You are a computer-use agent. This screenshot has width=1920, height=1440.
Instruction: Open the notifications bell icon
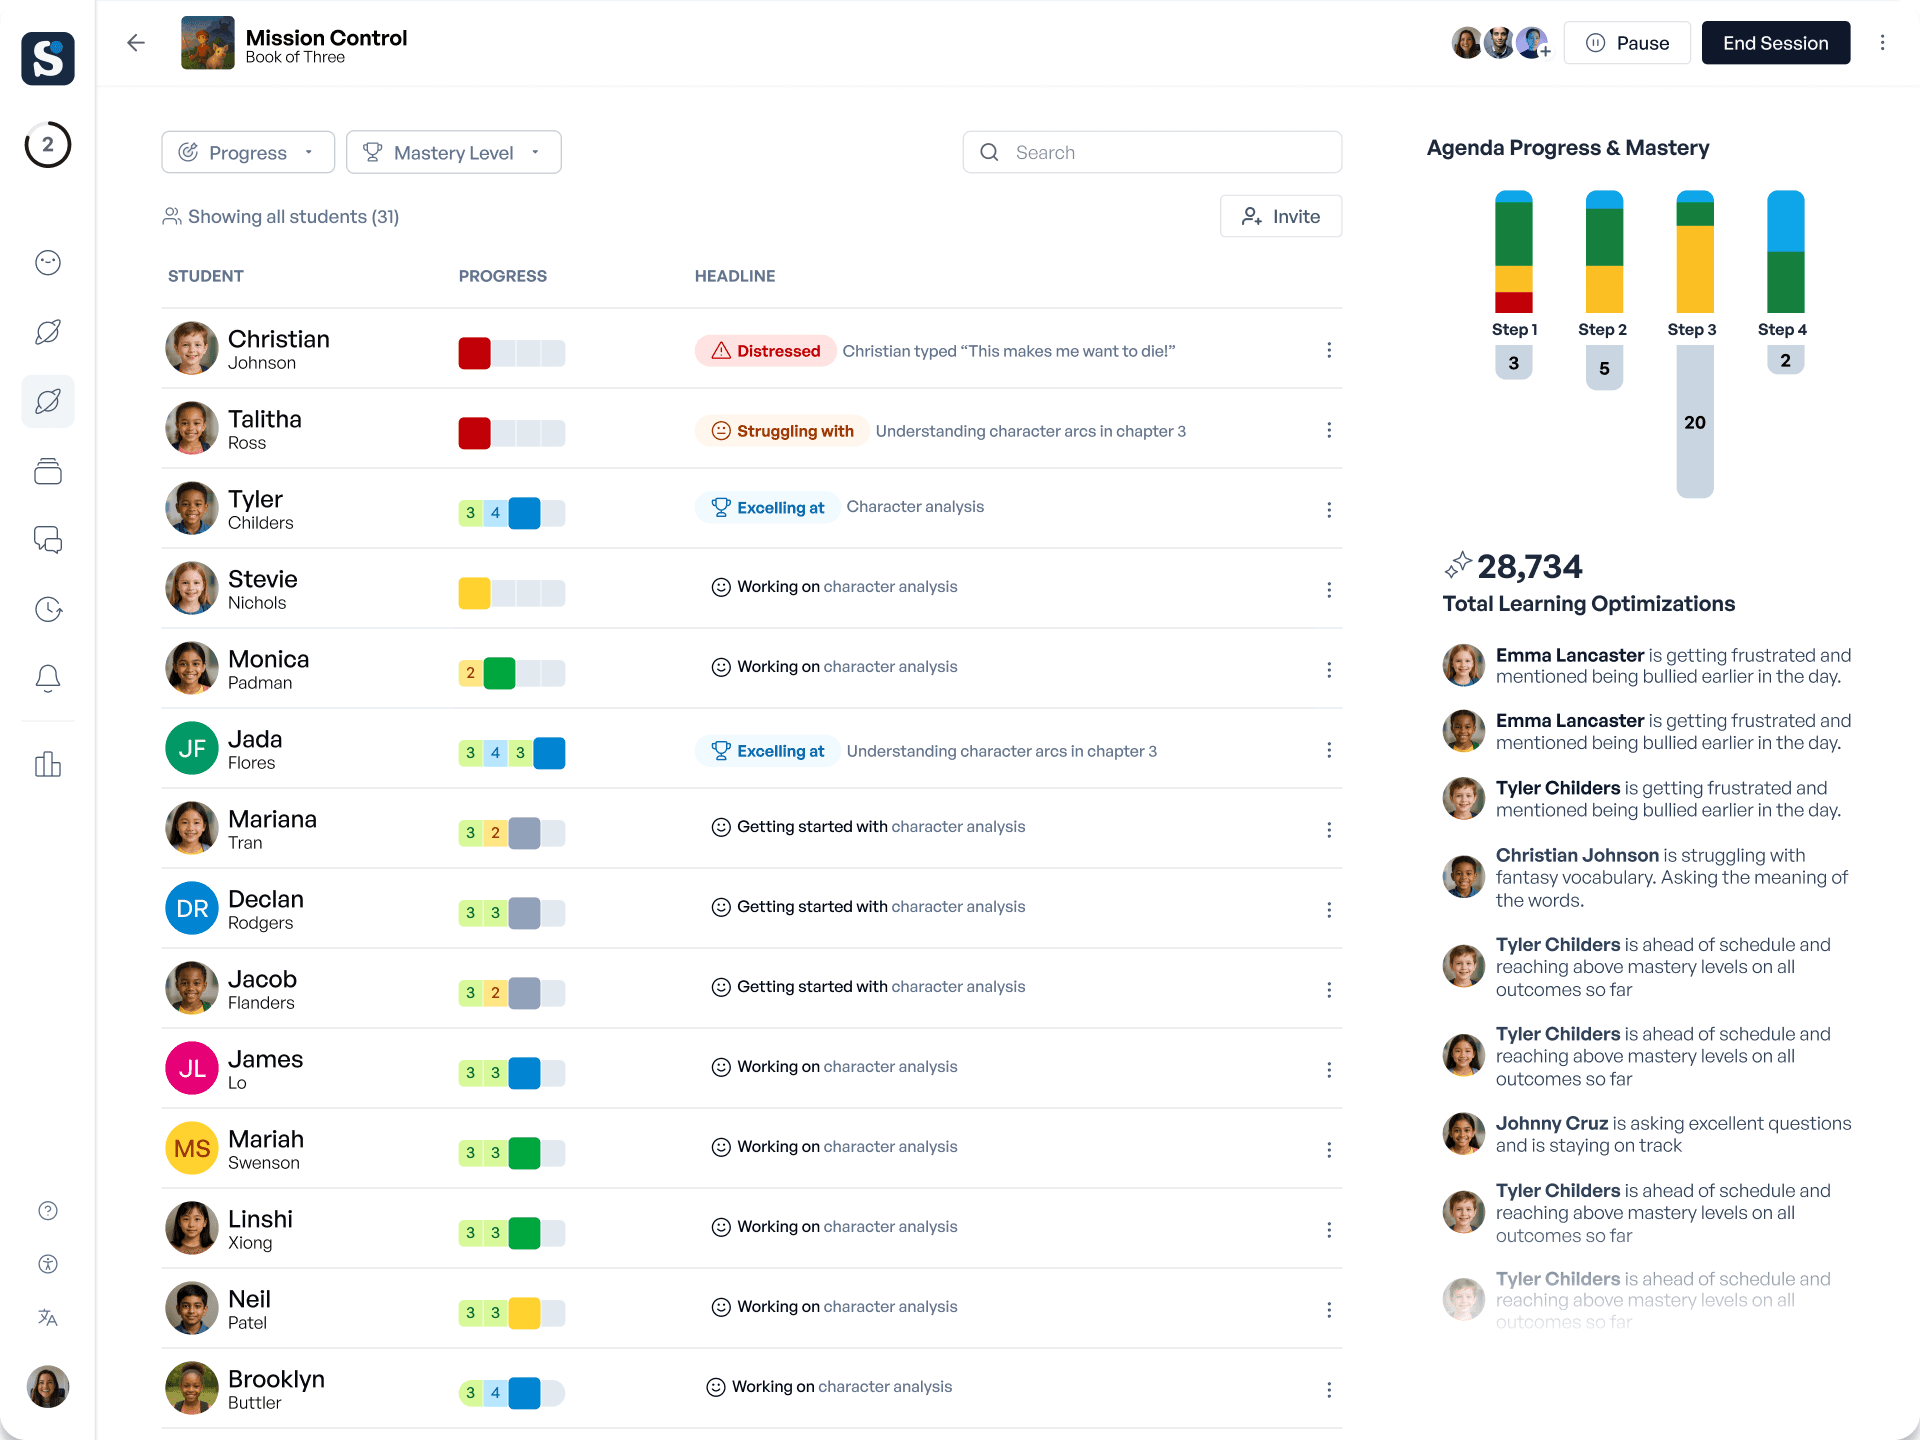[48, 679]
